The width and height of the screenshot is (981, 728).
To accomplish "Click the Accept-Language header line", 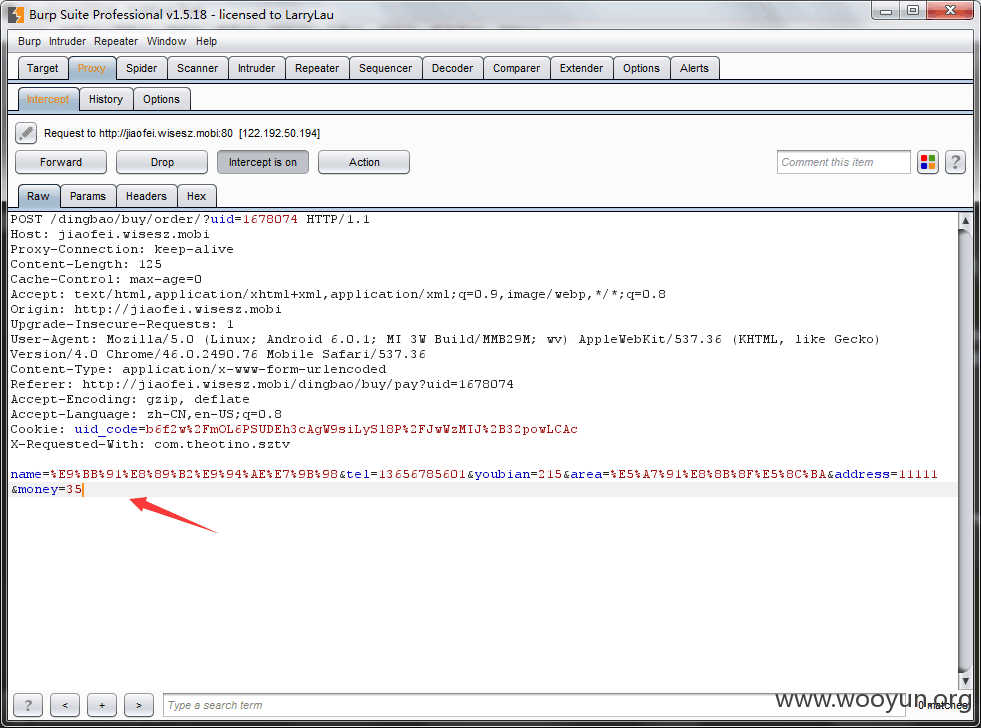I will pos(146,414).
